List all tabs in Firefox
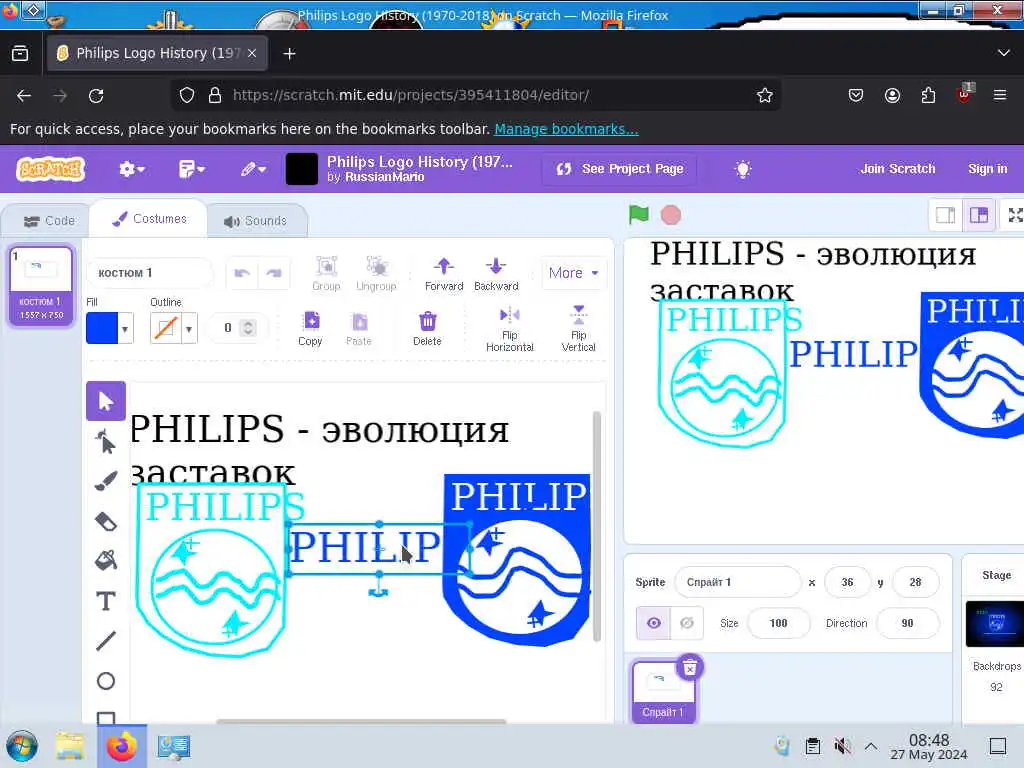 (1004, 53)
